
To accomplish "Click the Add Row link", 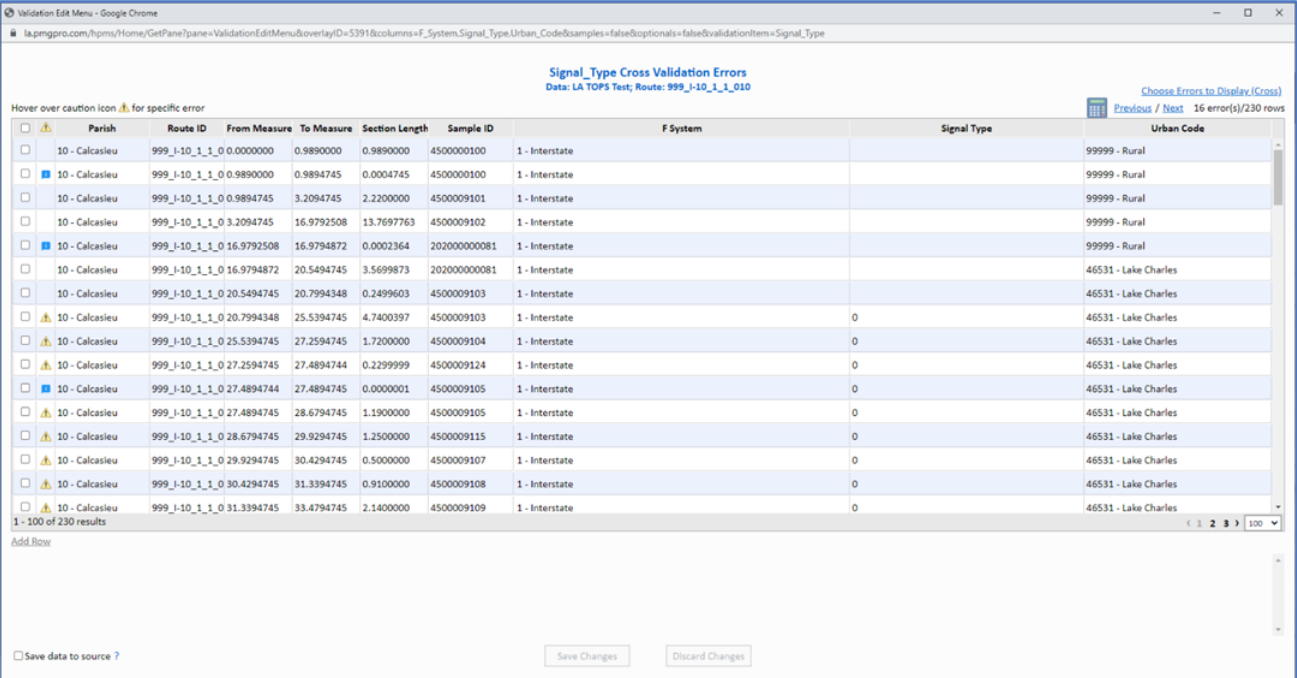I will coord(30,541).
